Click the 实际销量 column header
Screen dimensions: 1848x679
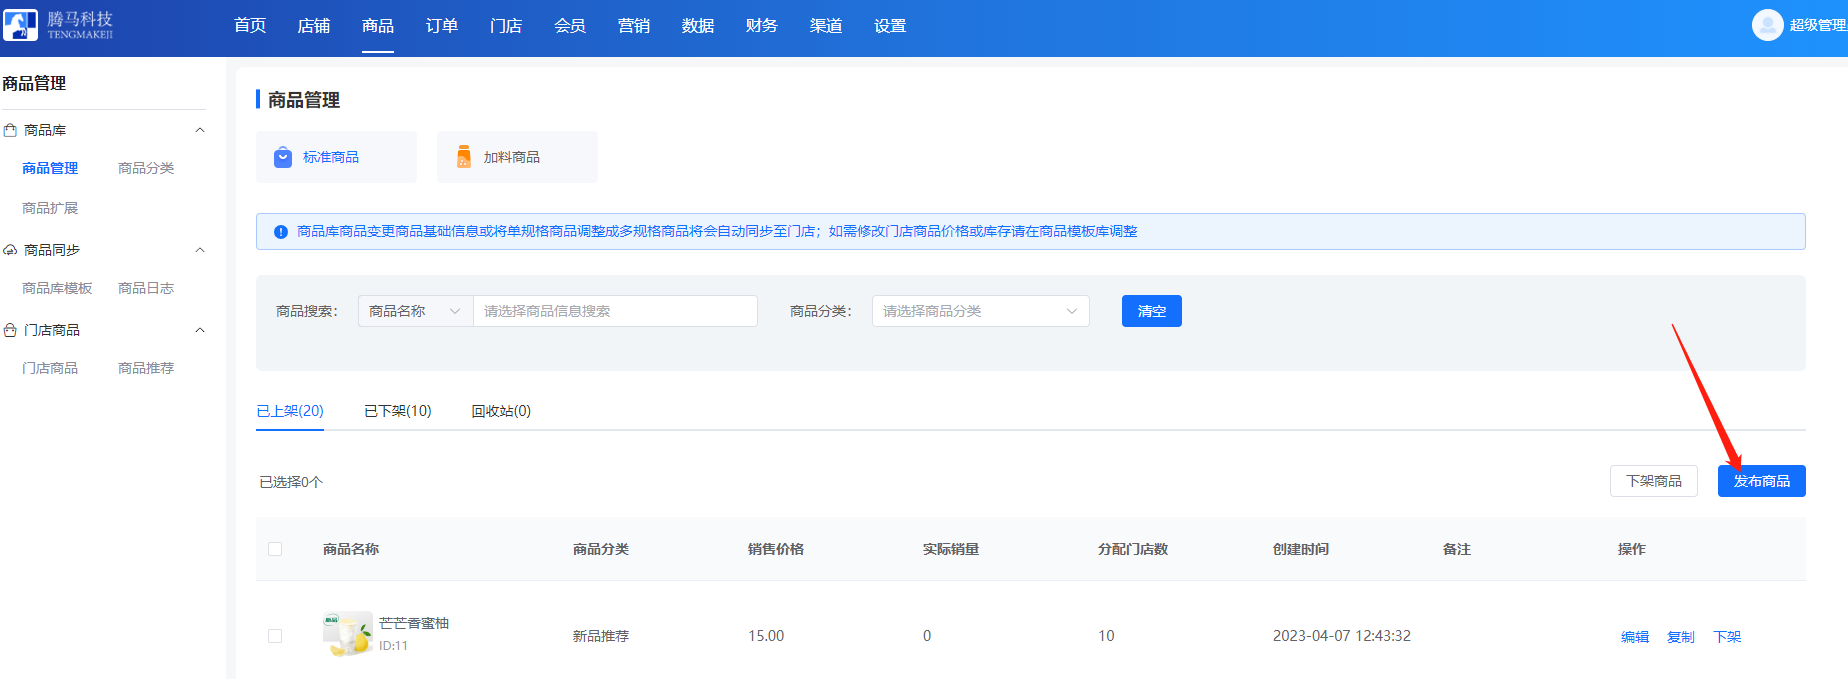click(951, 549)
